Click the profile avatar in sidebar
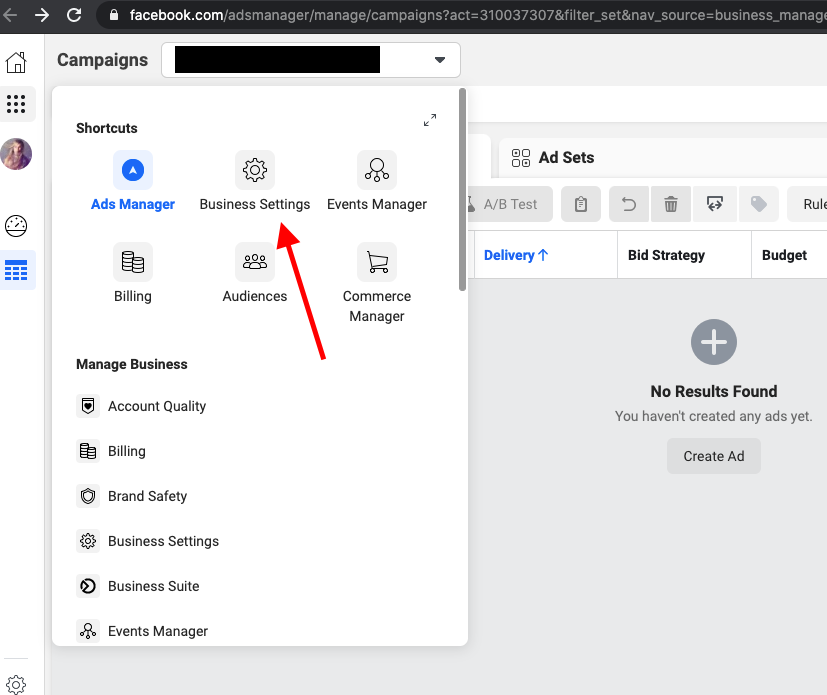This screenshot has width=827, height=695. 16,154
